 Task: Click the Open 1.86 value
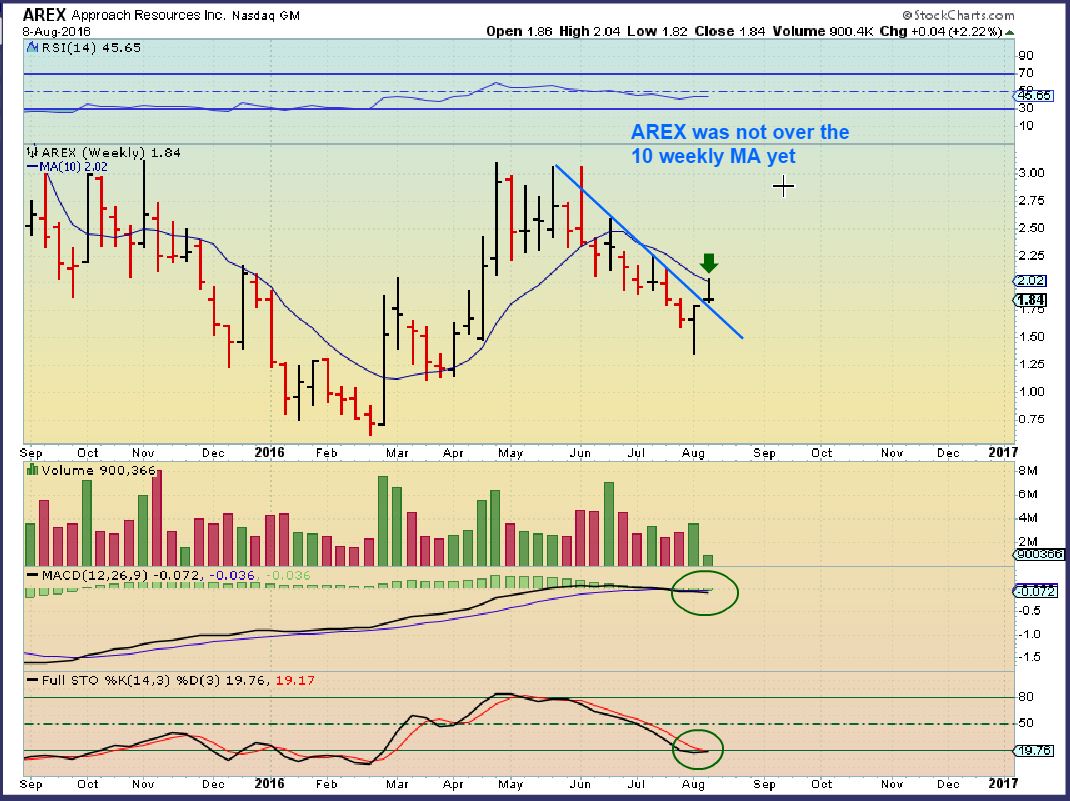[x=519, y=31]
